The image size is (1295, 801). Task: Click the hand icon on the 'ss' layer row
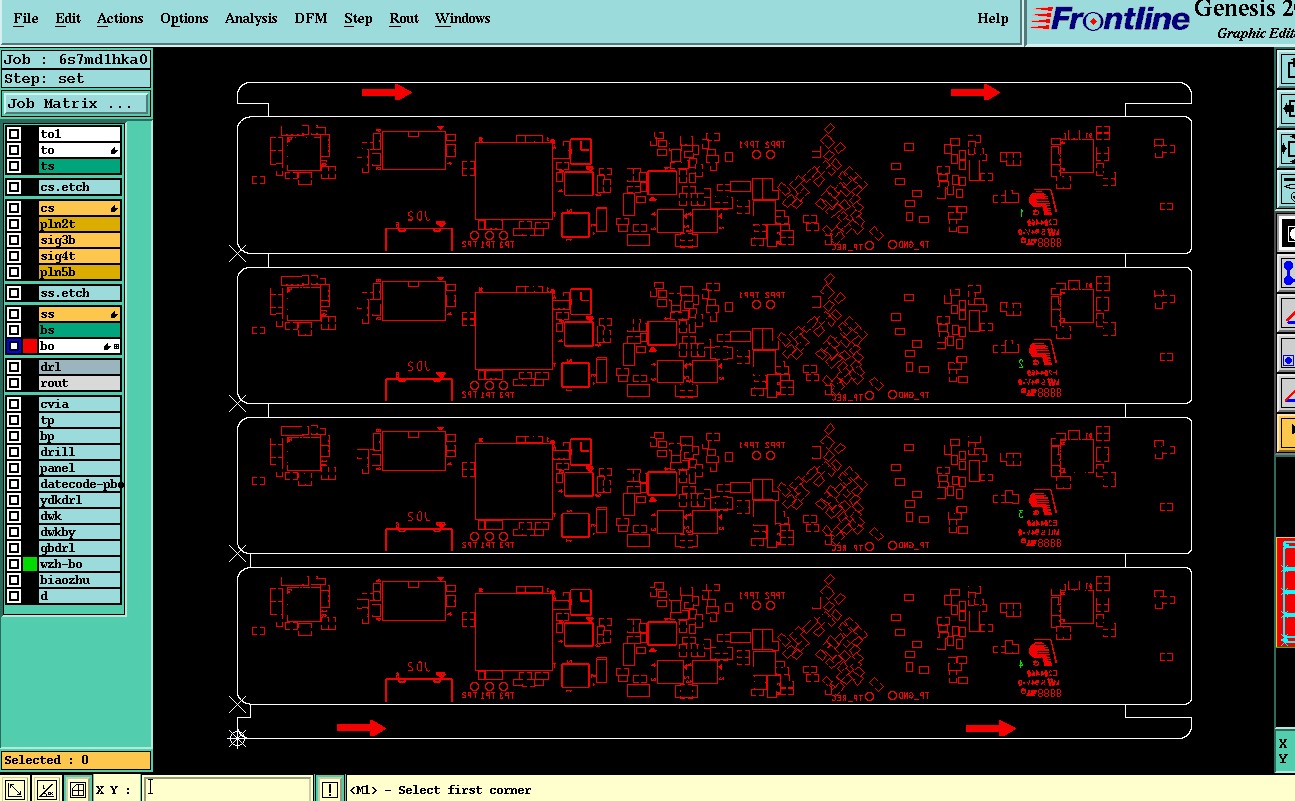tap(115, 314)
